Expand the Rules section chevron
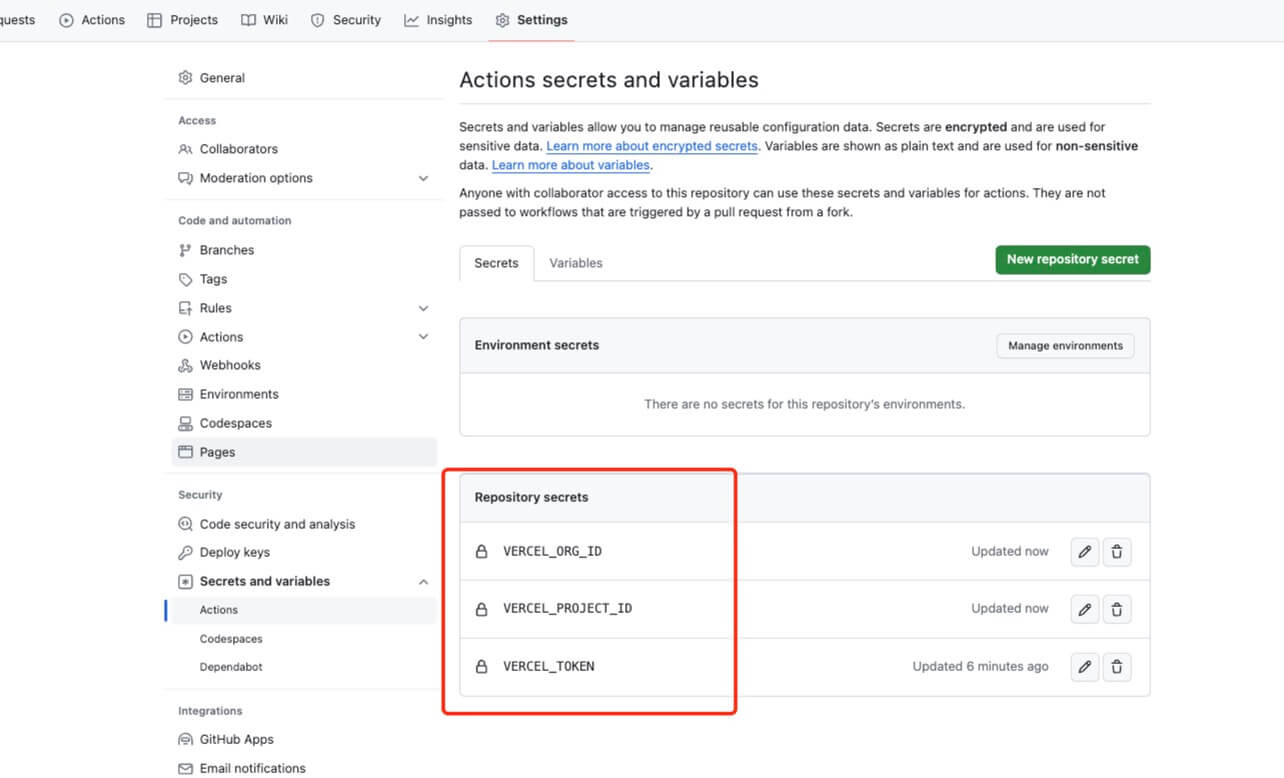1284x778 pixels. point(423,308)
